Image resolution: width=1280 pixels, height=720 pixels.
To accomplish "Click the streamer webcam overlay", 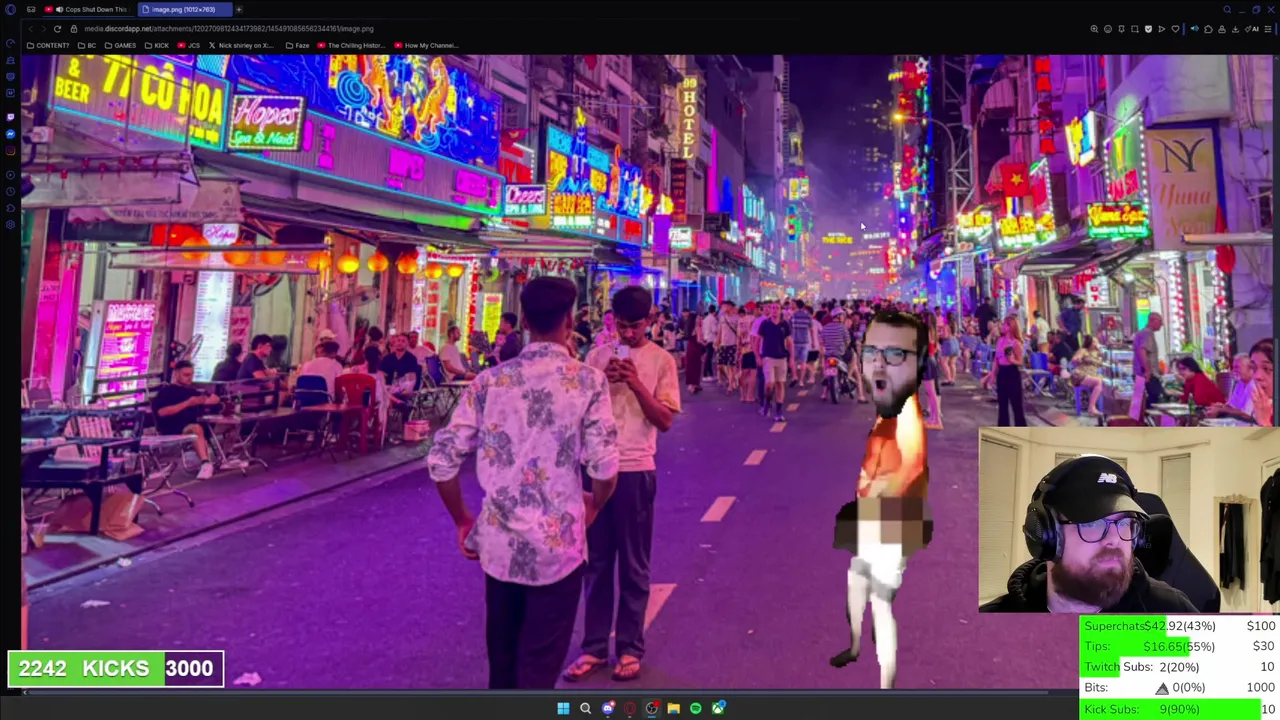I will pos(1129,520).
